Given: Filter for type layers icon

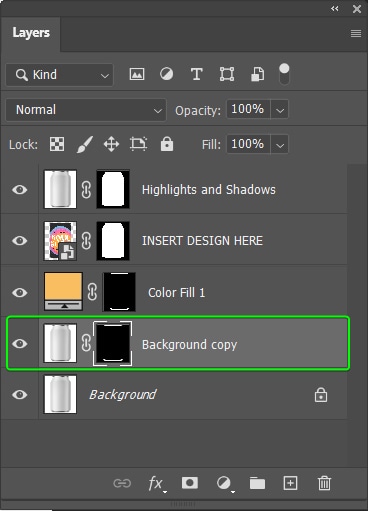Looking at the screenshot, I should click(x=196, y=74).
